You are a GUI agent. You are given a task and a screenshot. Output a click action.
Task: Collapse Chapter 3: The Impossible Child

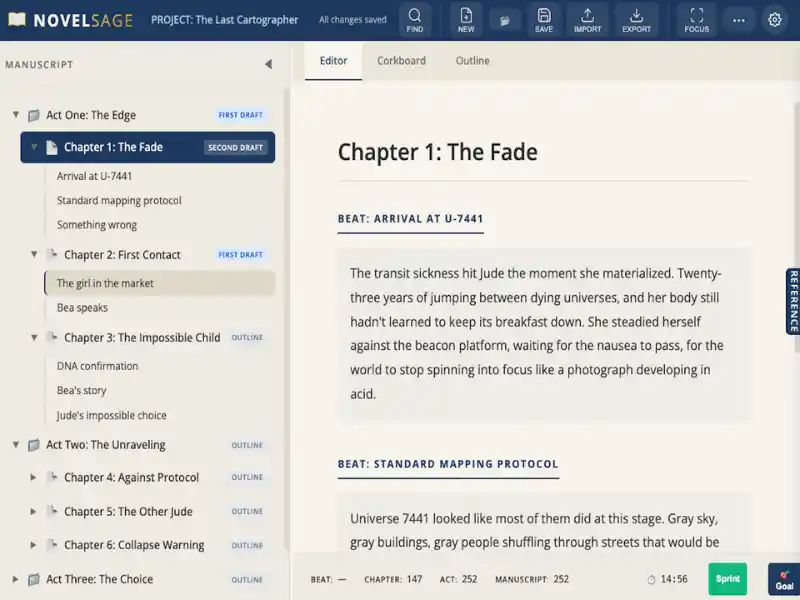34,338
